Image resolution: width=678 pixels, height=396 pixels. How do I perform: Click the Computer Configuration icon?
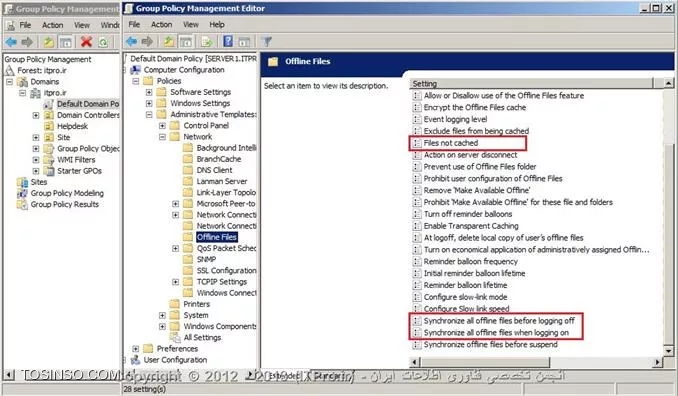pyautogui.click(x=136, y=70)
